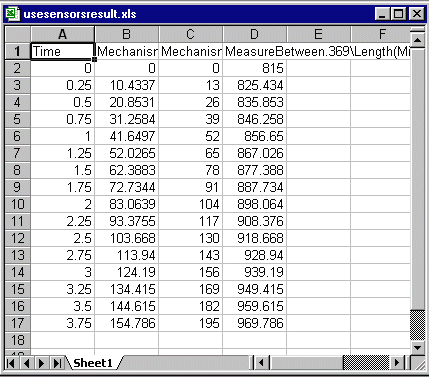Viewport: 429px width, 377px height.
Task: Click the cell showing 10.4337
Action: pos(127,85)
